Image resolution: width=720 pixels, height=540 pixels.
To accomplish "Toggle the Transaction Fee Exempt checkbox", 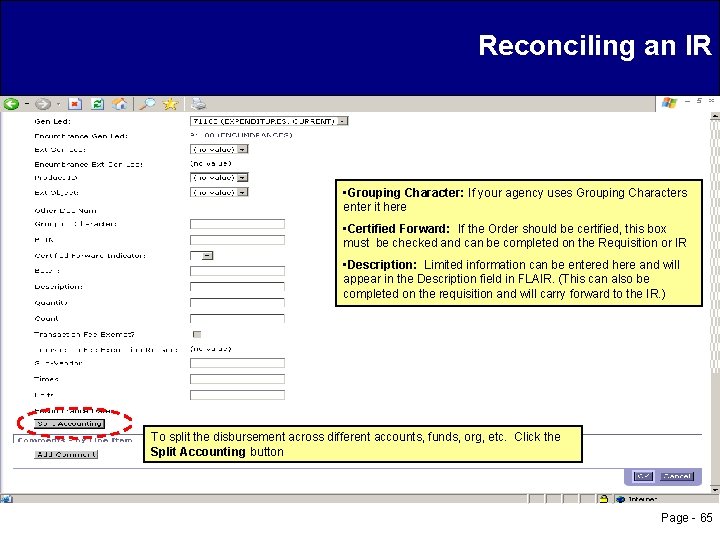I will [x=197, y=334].
